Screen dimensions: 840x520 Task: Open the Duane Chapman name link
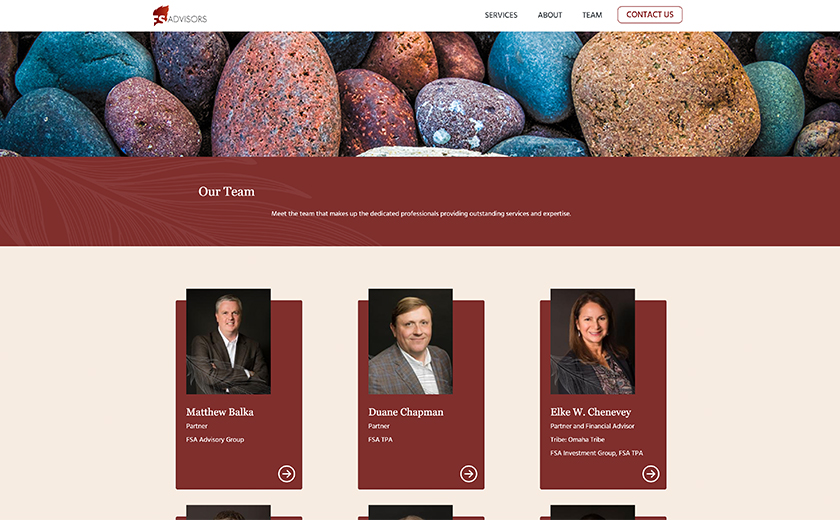click(406, 412)
